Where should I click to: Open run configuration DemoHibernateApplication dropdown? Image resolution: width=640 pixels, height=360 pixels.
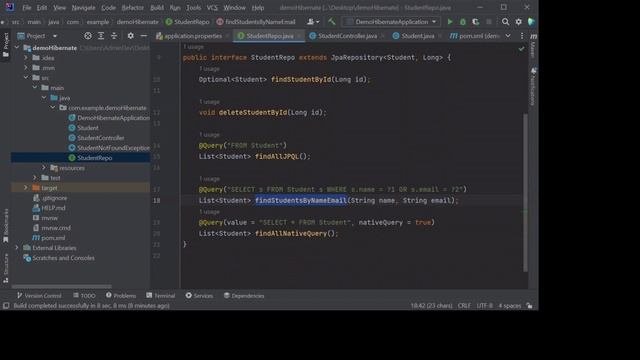[x=391, y=22]
